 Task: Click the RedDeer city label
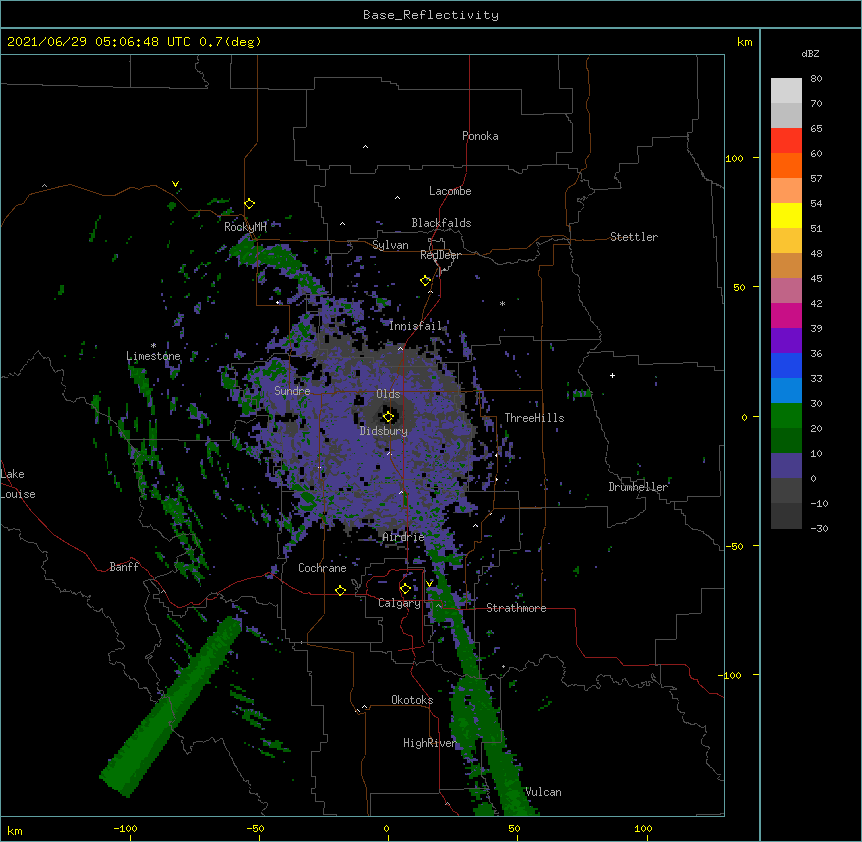[x=440, y=255]
